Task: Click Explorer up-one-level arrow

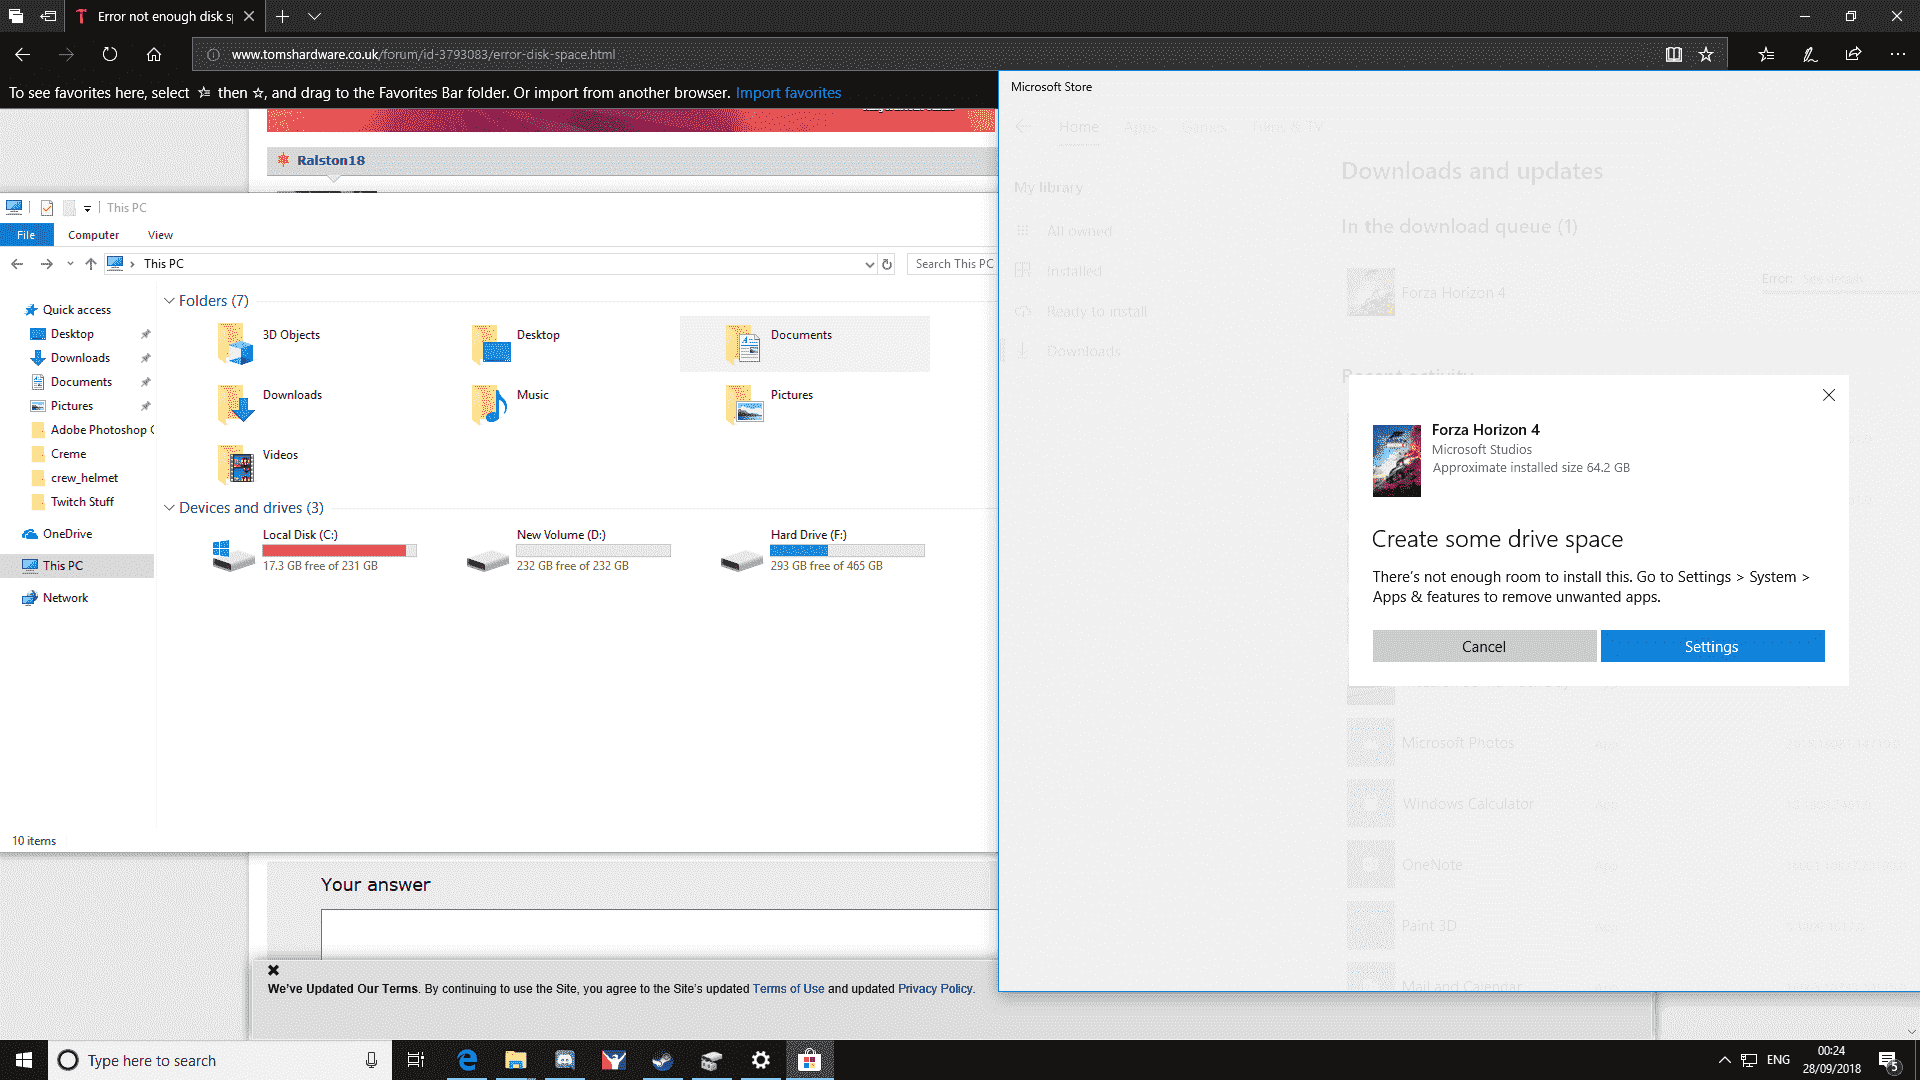Action: click(91, 264)
